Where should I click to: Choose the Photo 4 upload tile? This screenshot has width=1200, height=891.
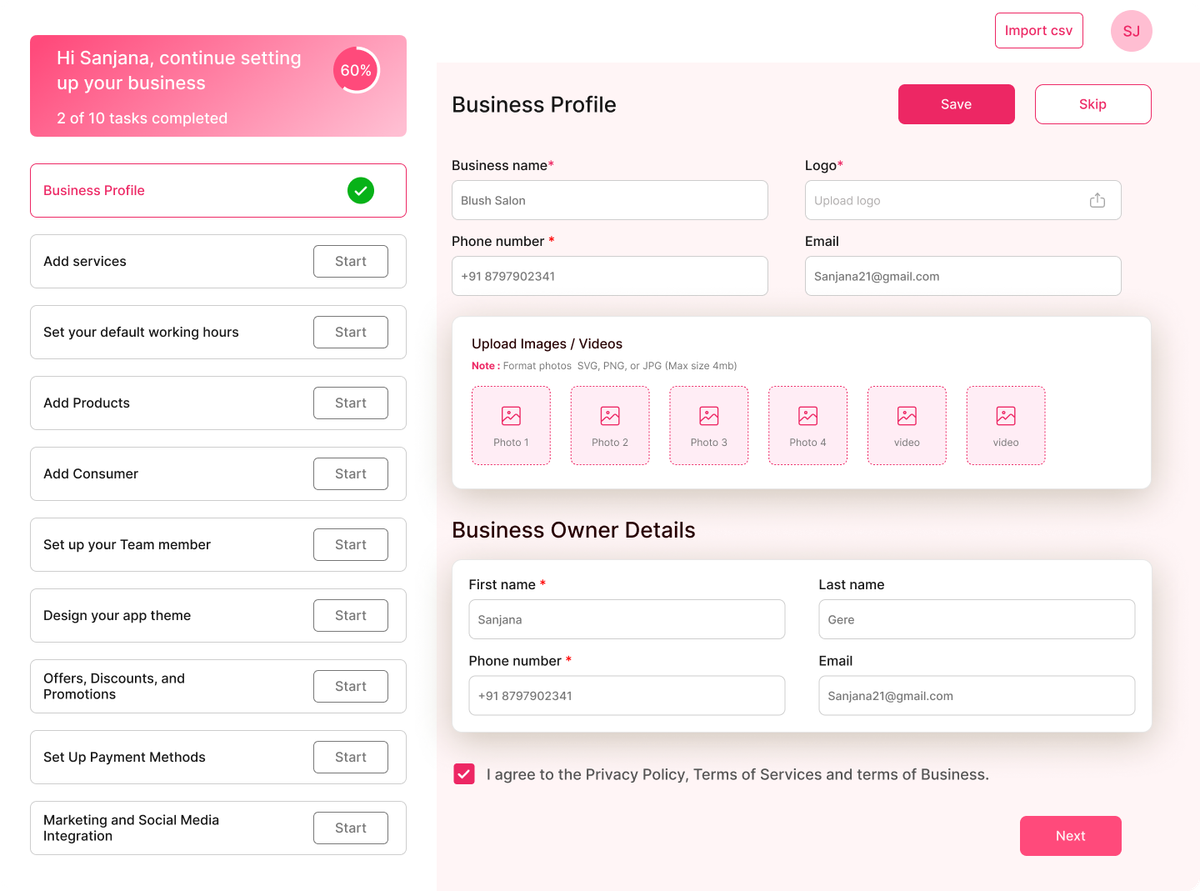808,426
